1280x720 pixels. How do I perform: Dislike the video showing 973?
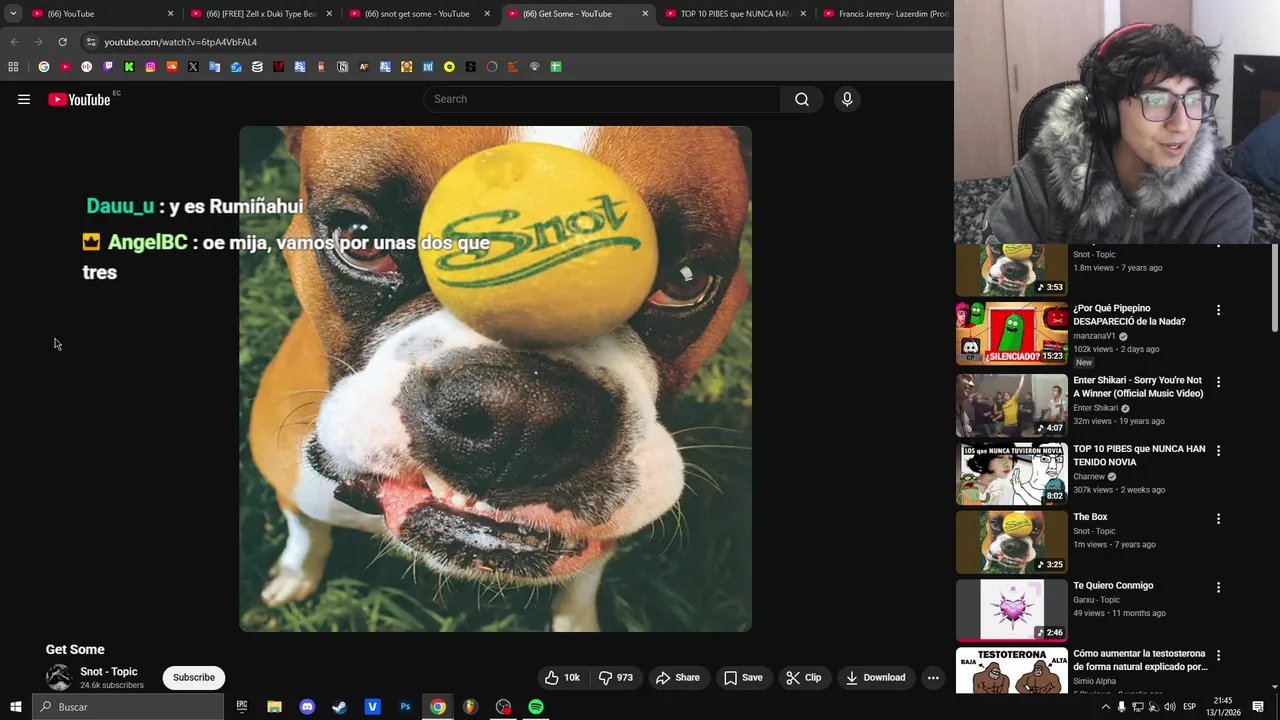[x=615, y=677]
